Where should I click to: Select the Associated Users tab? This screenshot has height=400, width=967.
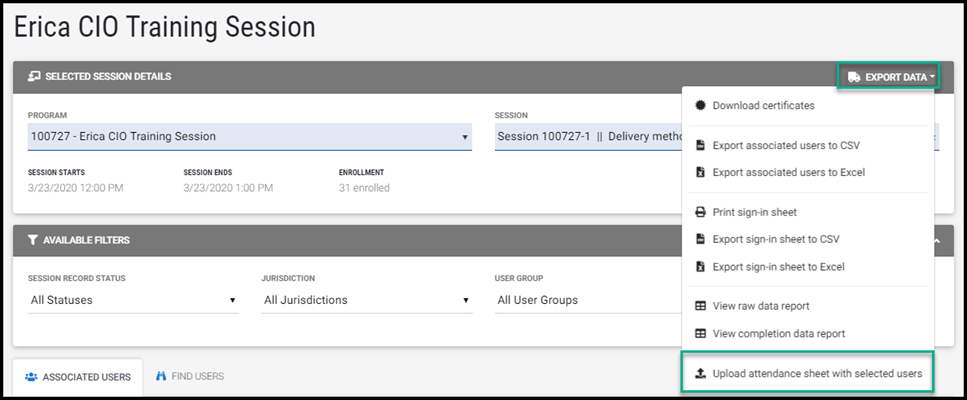(x=77, y=377)
